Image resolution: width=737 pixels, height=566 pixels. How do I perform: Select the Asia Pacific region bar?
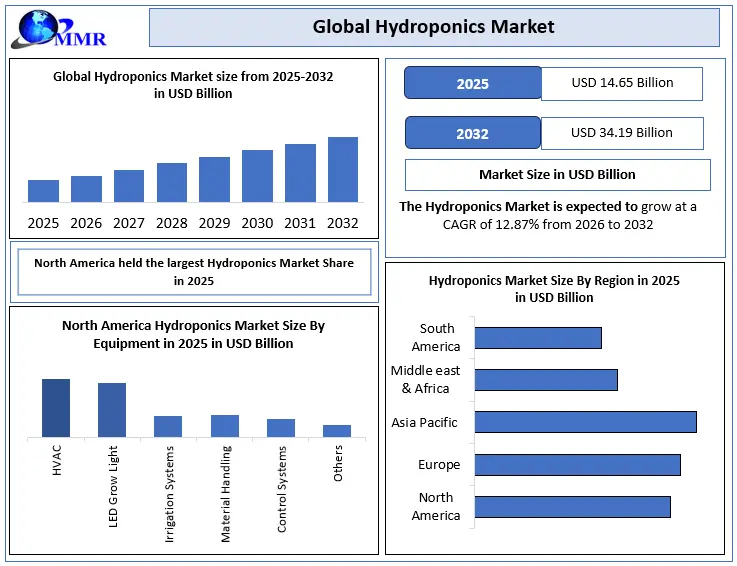click(585, 422)
